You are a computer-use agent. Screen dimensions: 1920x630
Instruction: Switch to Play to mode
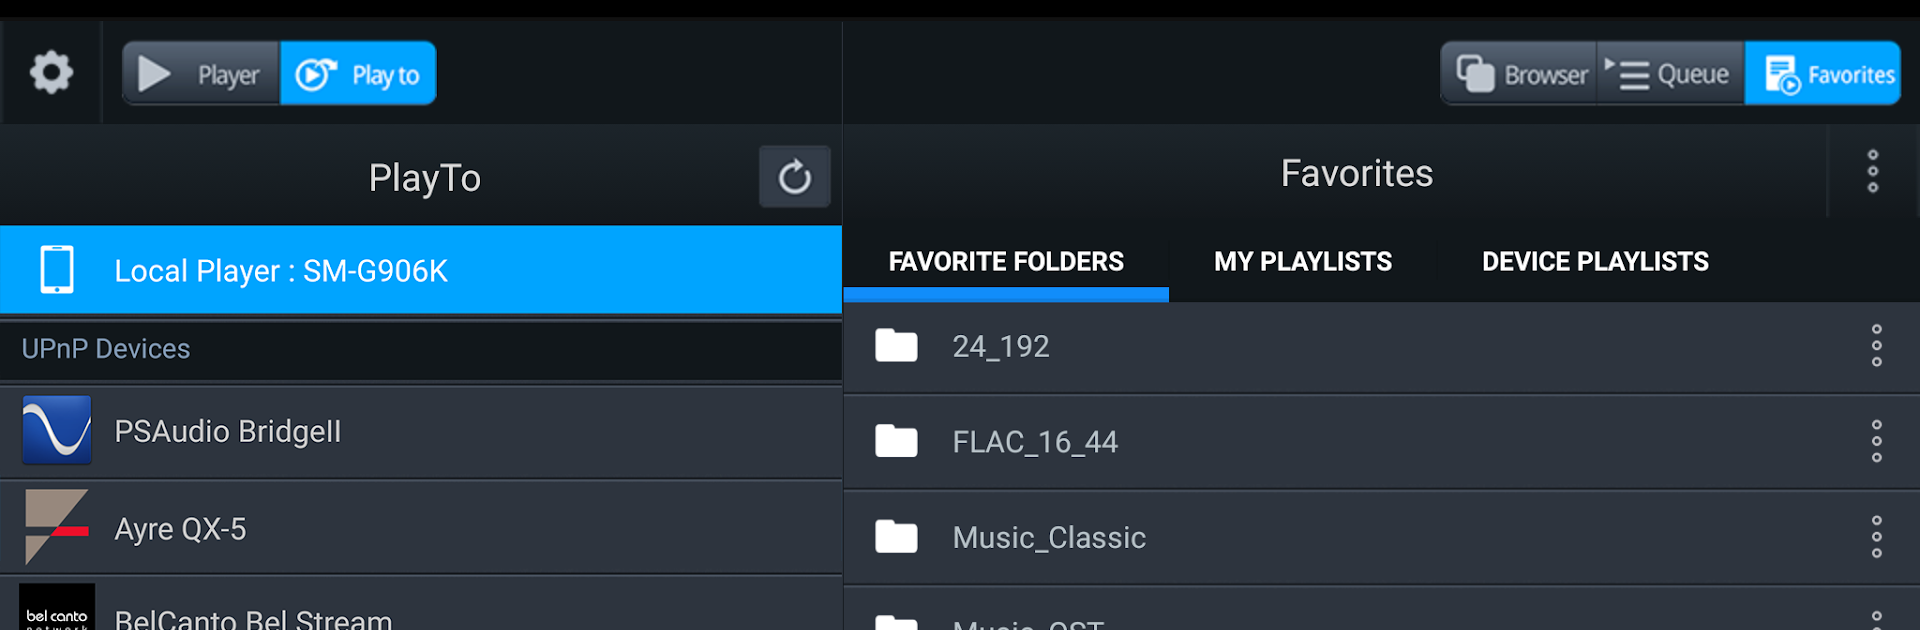pos(358,74)
